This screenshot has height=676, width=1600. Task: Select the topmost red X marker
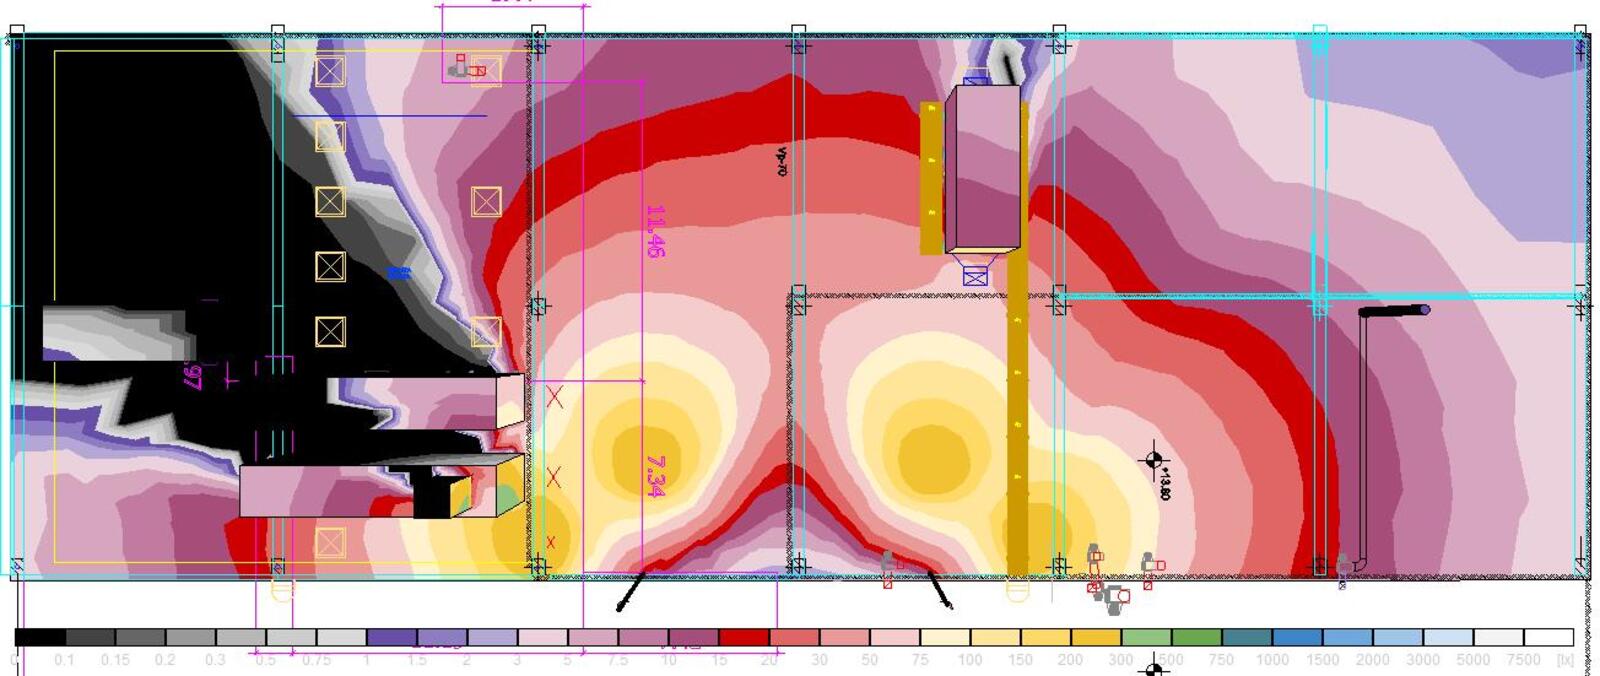554,398
